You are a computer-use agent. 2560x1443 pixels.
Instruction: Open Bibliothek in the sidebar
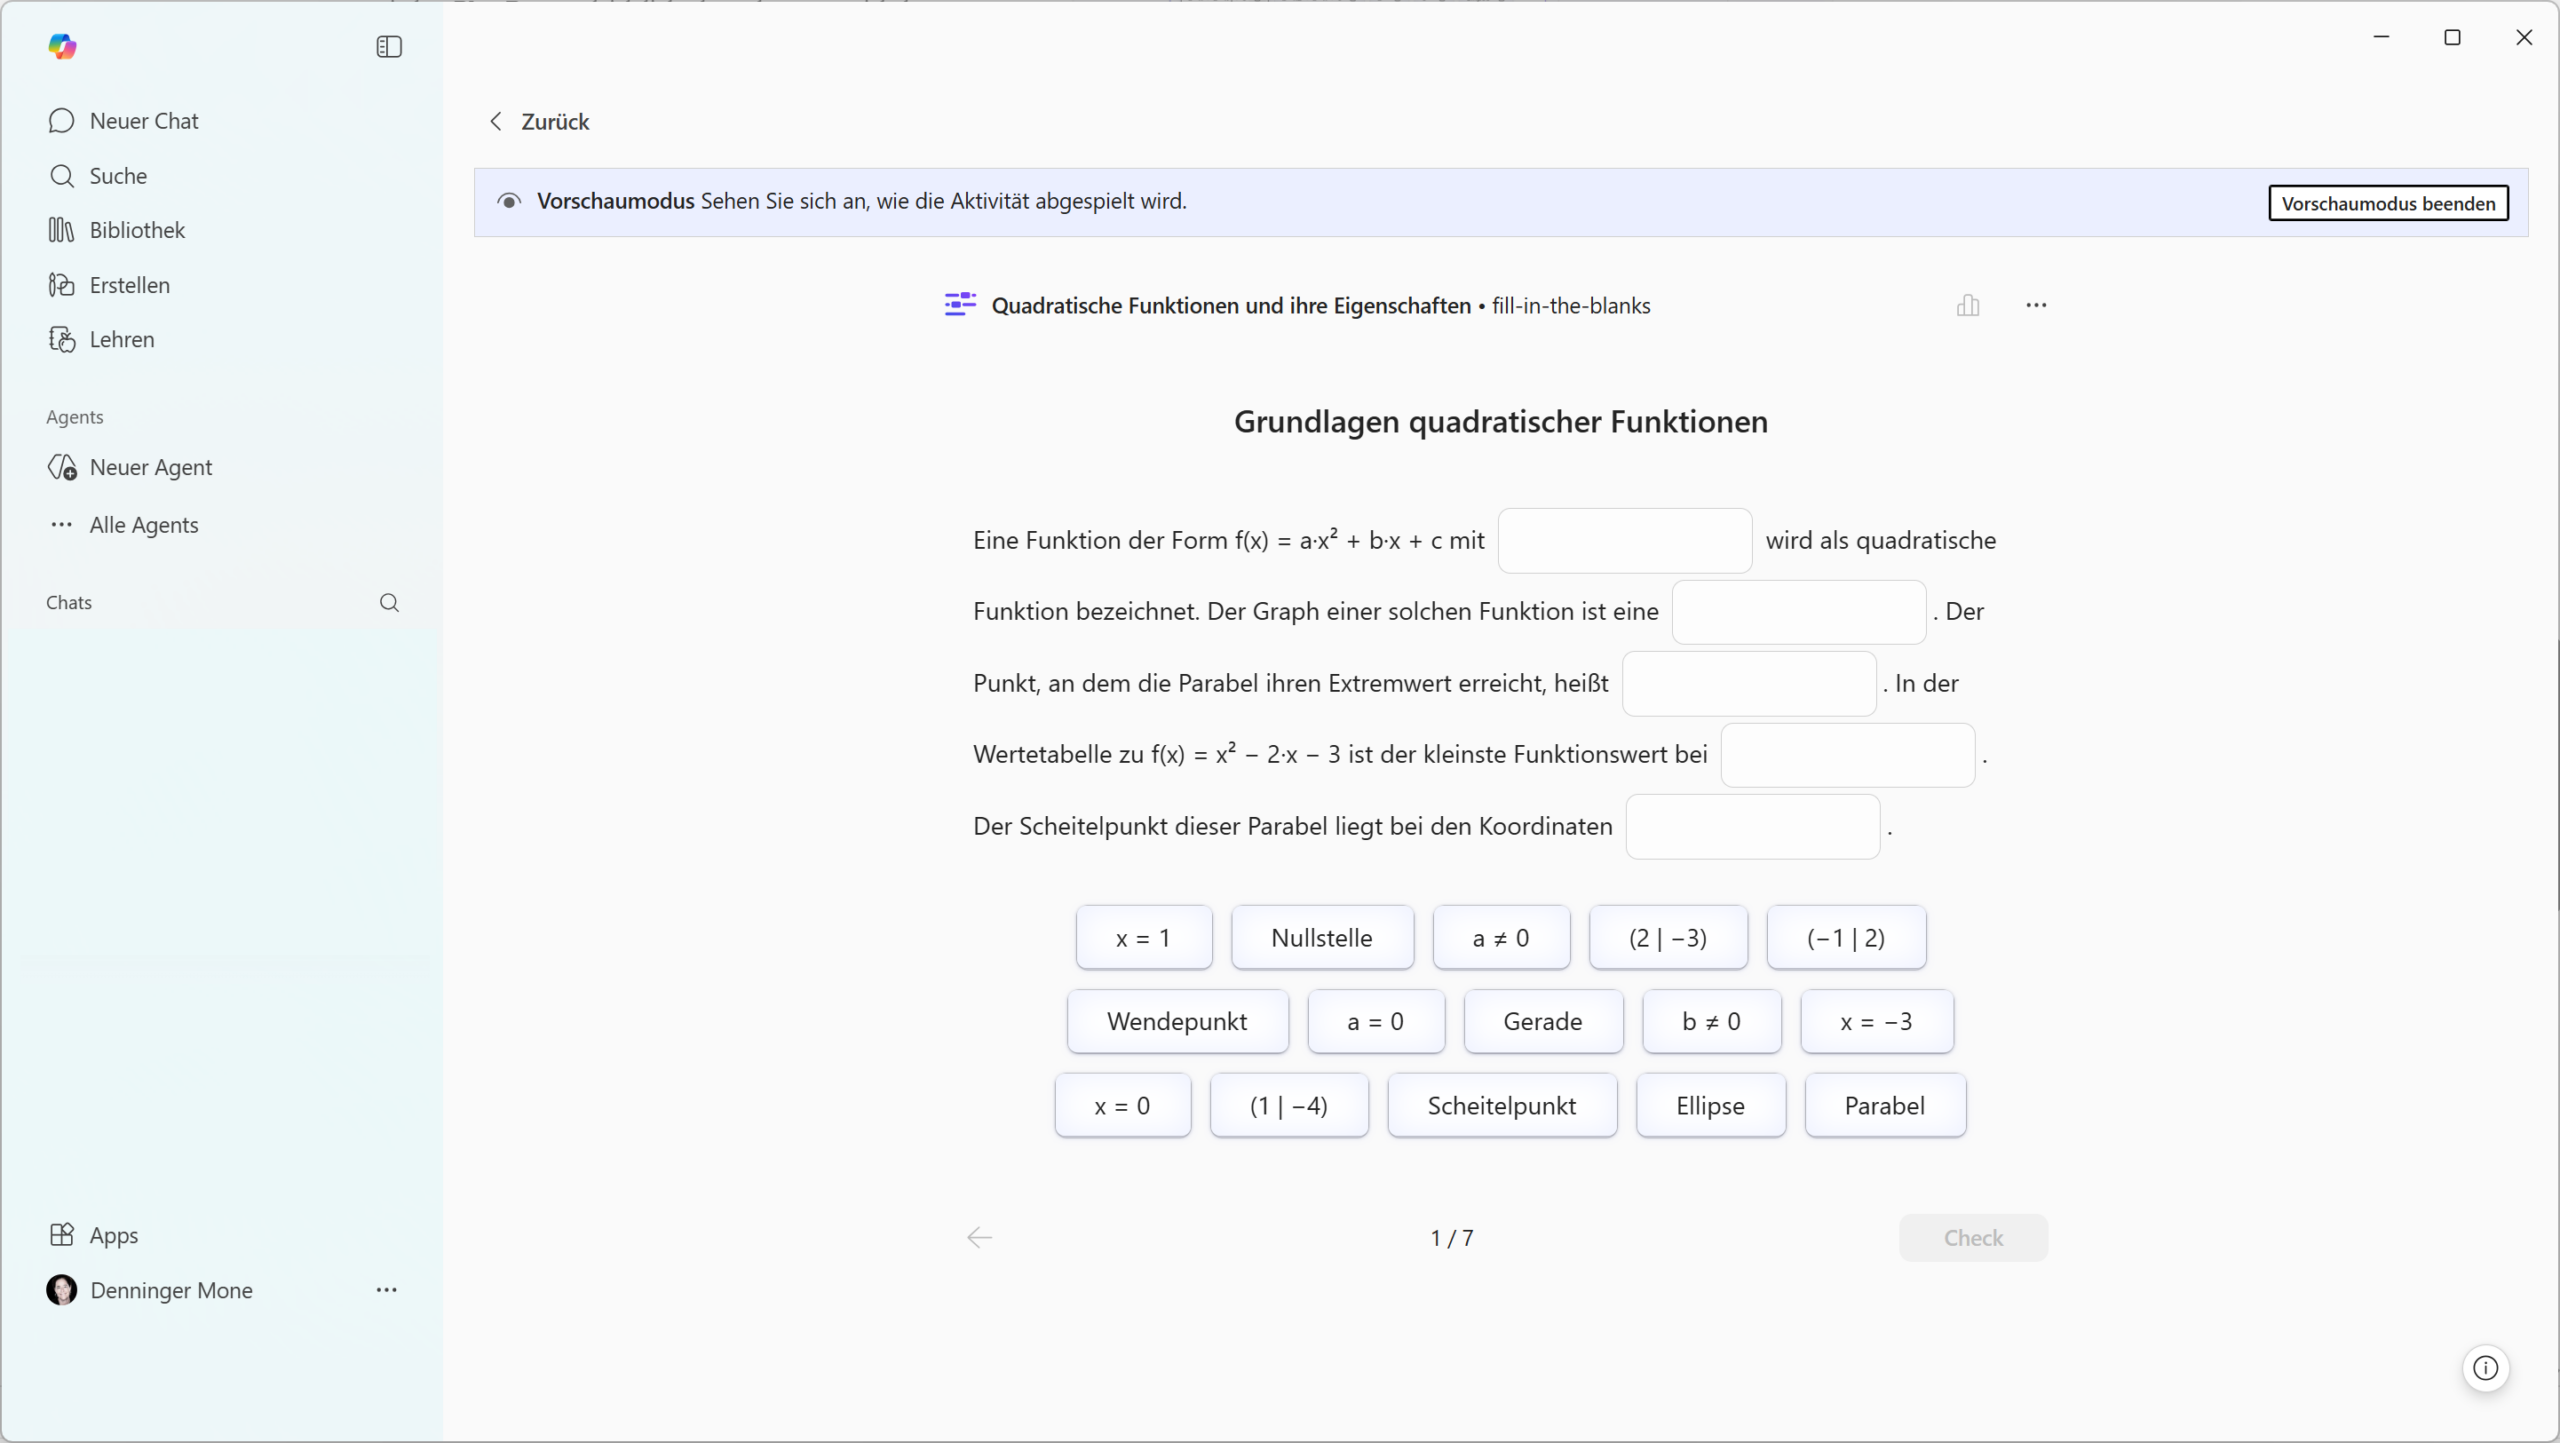[136, 230]
